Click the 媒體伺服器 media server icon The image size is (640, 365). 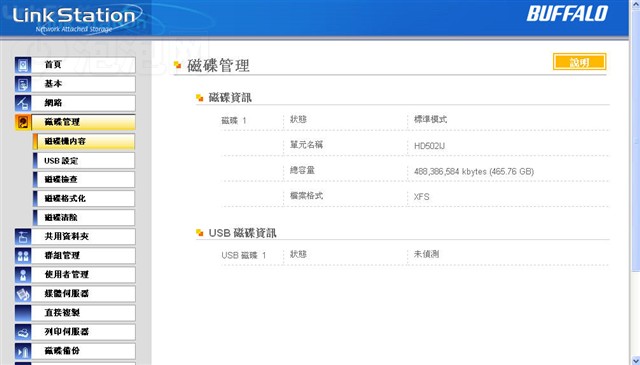(x=23, y=294)
